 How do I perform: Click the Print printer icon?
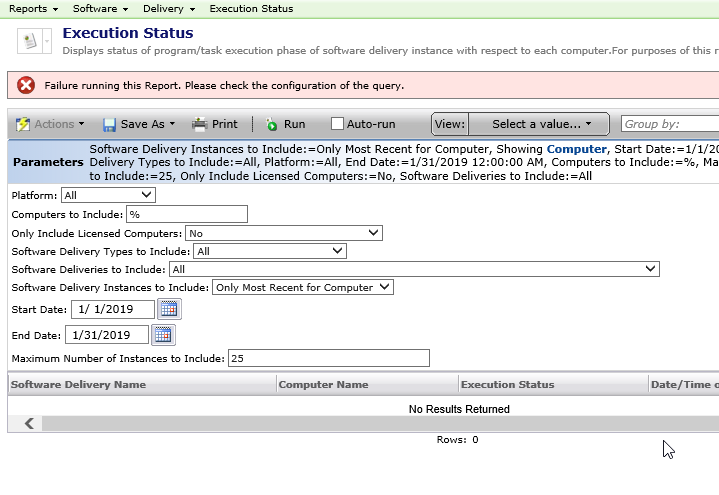(x=200, y=125)
